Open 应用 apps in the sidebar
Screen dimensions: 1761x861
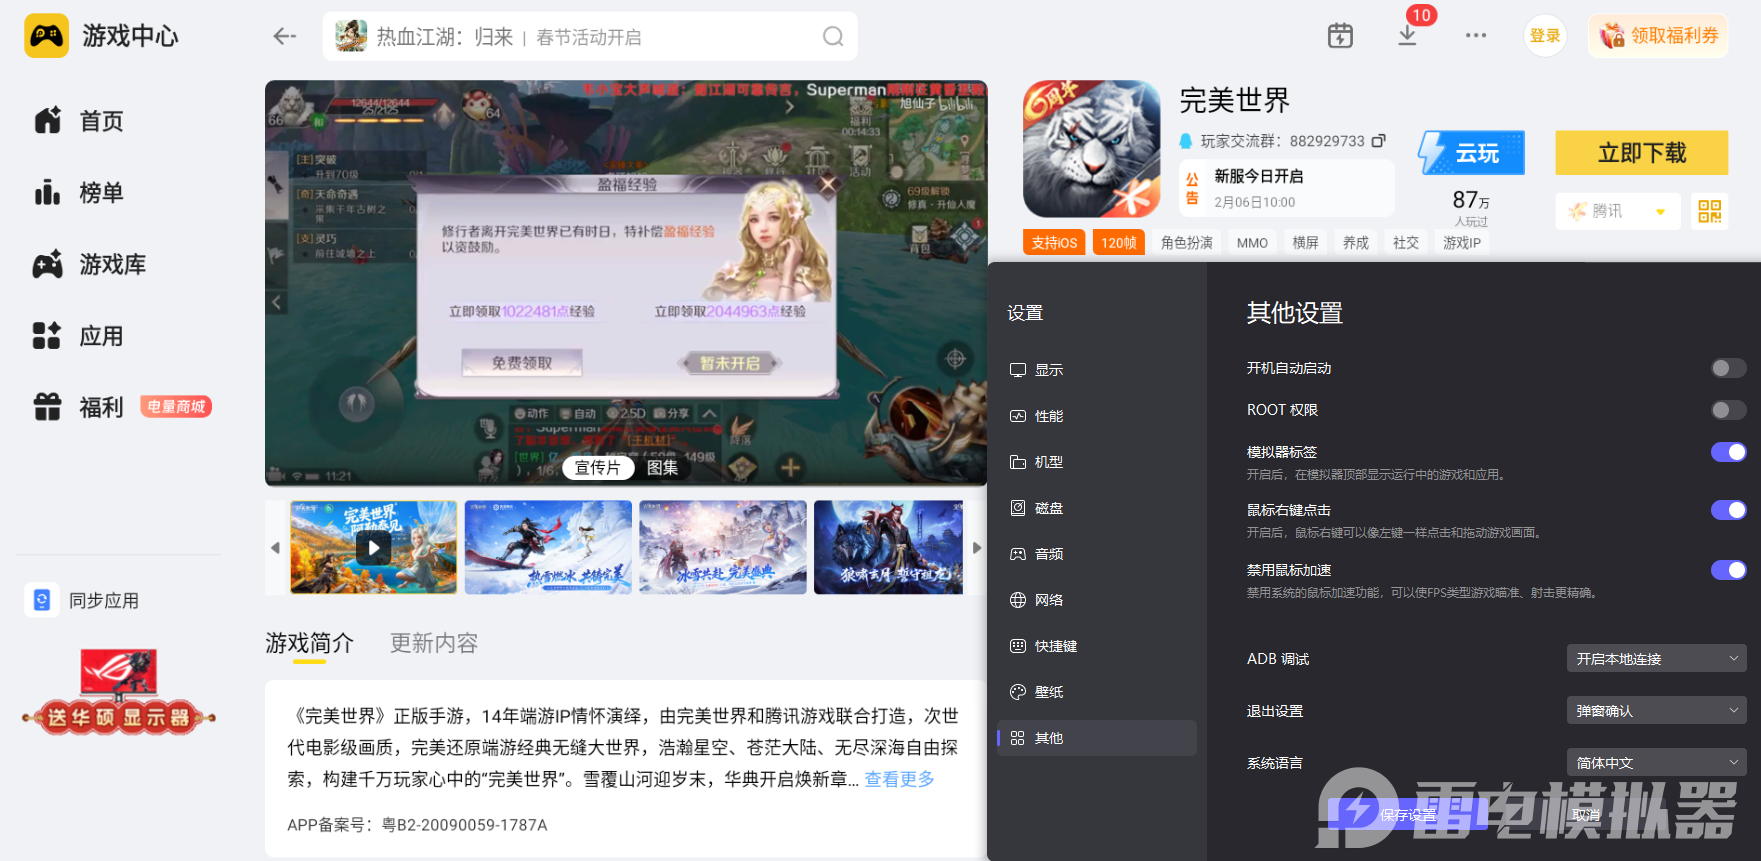[x=79, y=336]
